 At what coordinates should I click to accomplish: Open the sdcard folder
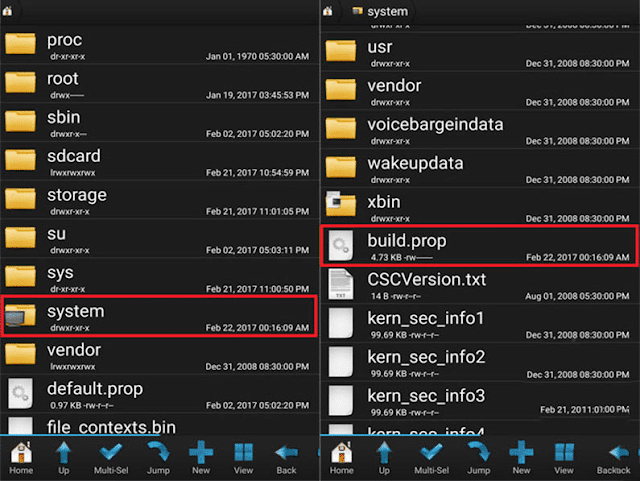pyautogui.click(x=160, y=162)
